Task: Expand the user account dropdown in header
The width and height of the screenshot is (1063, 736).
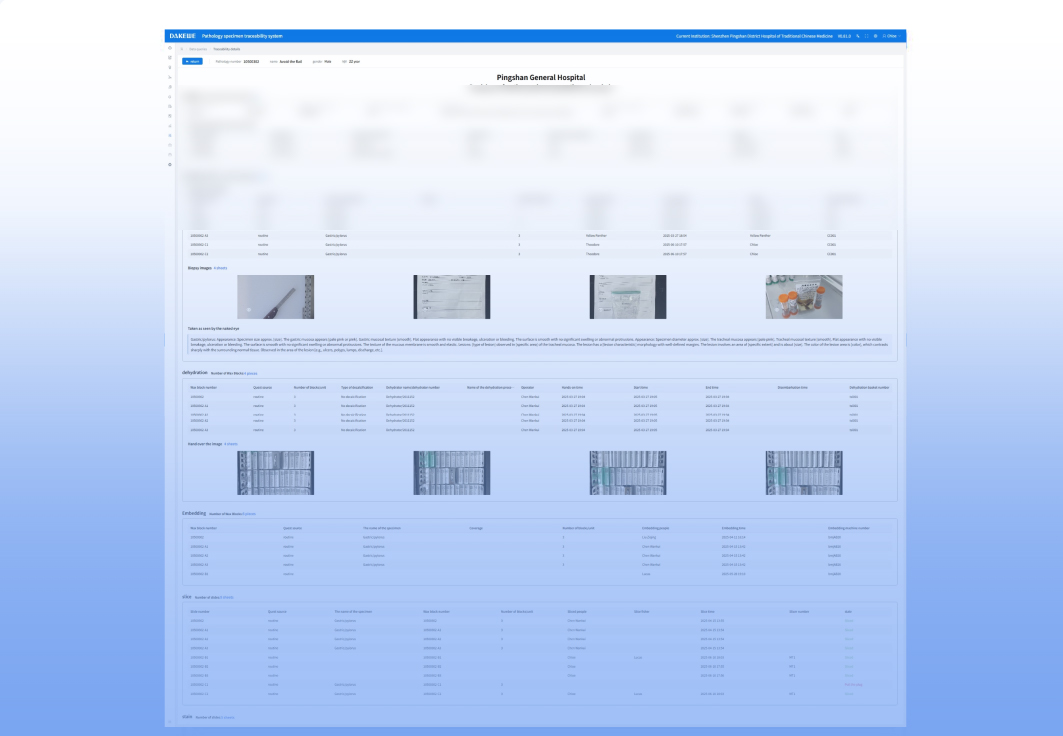Action: tap(891, 36)
